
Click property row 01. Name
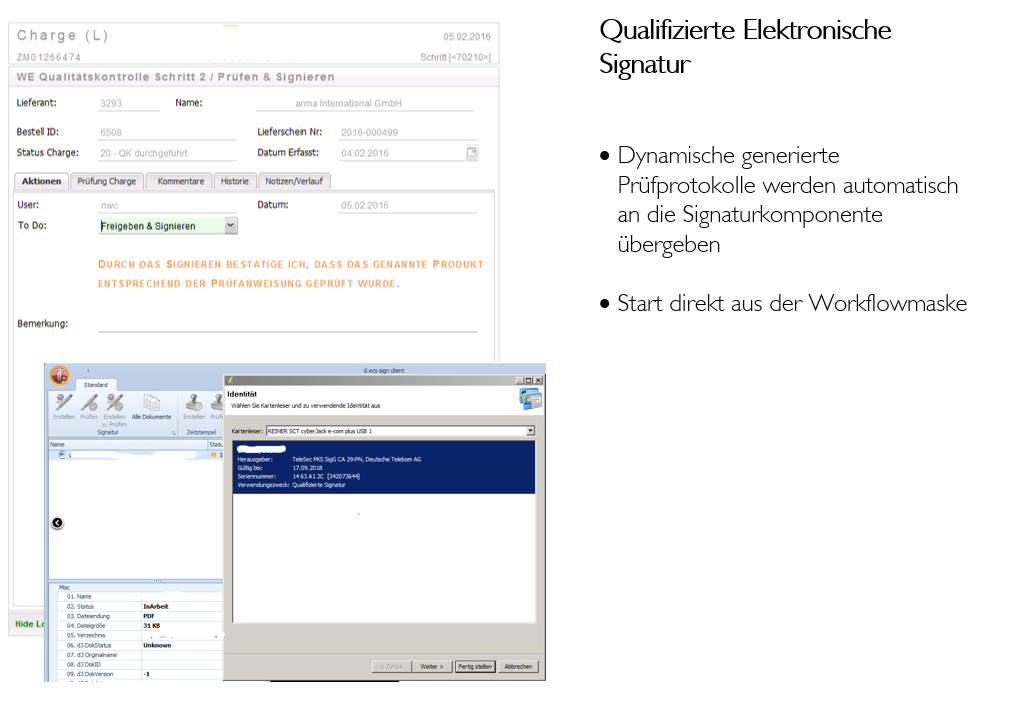pyautogui.click(x=140, y=597)
